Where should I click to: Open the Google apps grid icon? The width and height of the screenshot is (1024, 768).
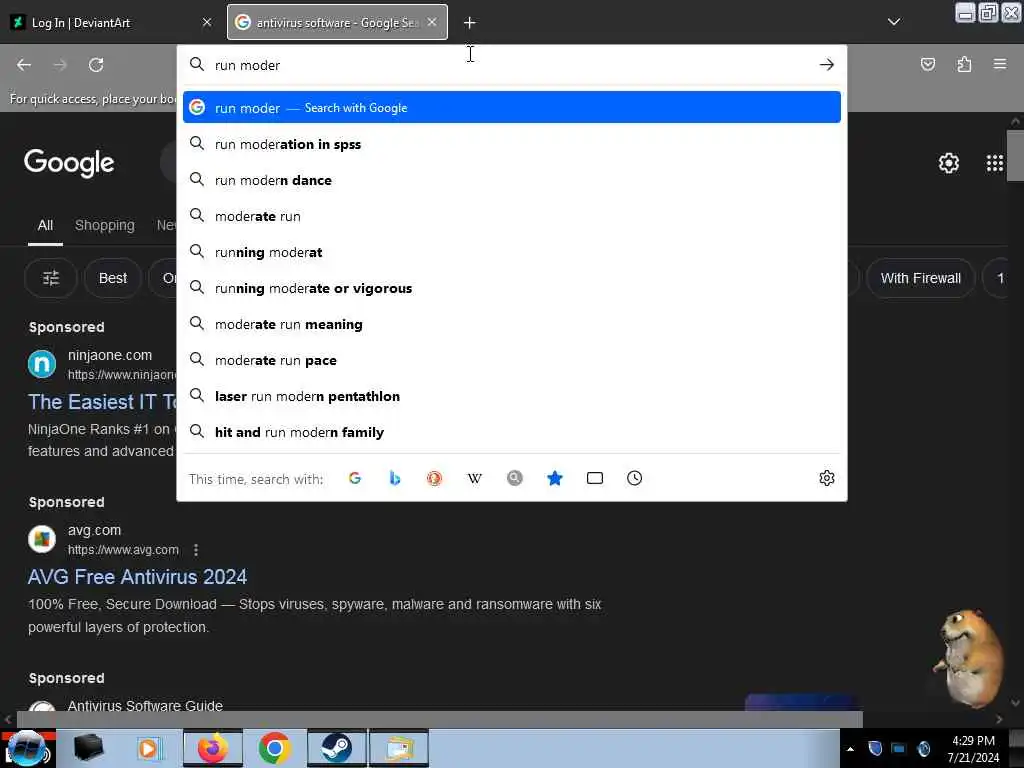point(995,163)
